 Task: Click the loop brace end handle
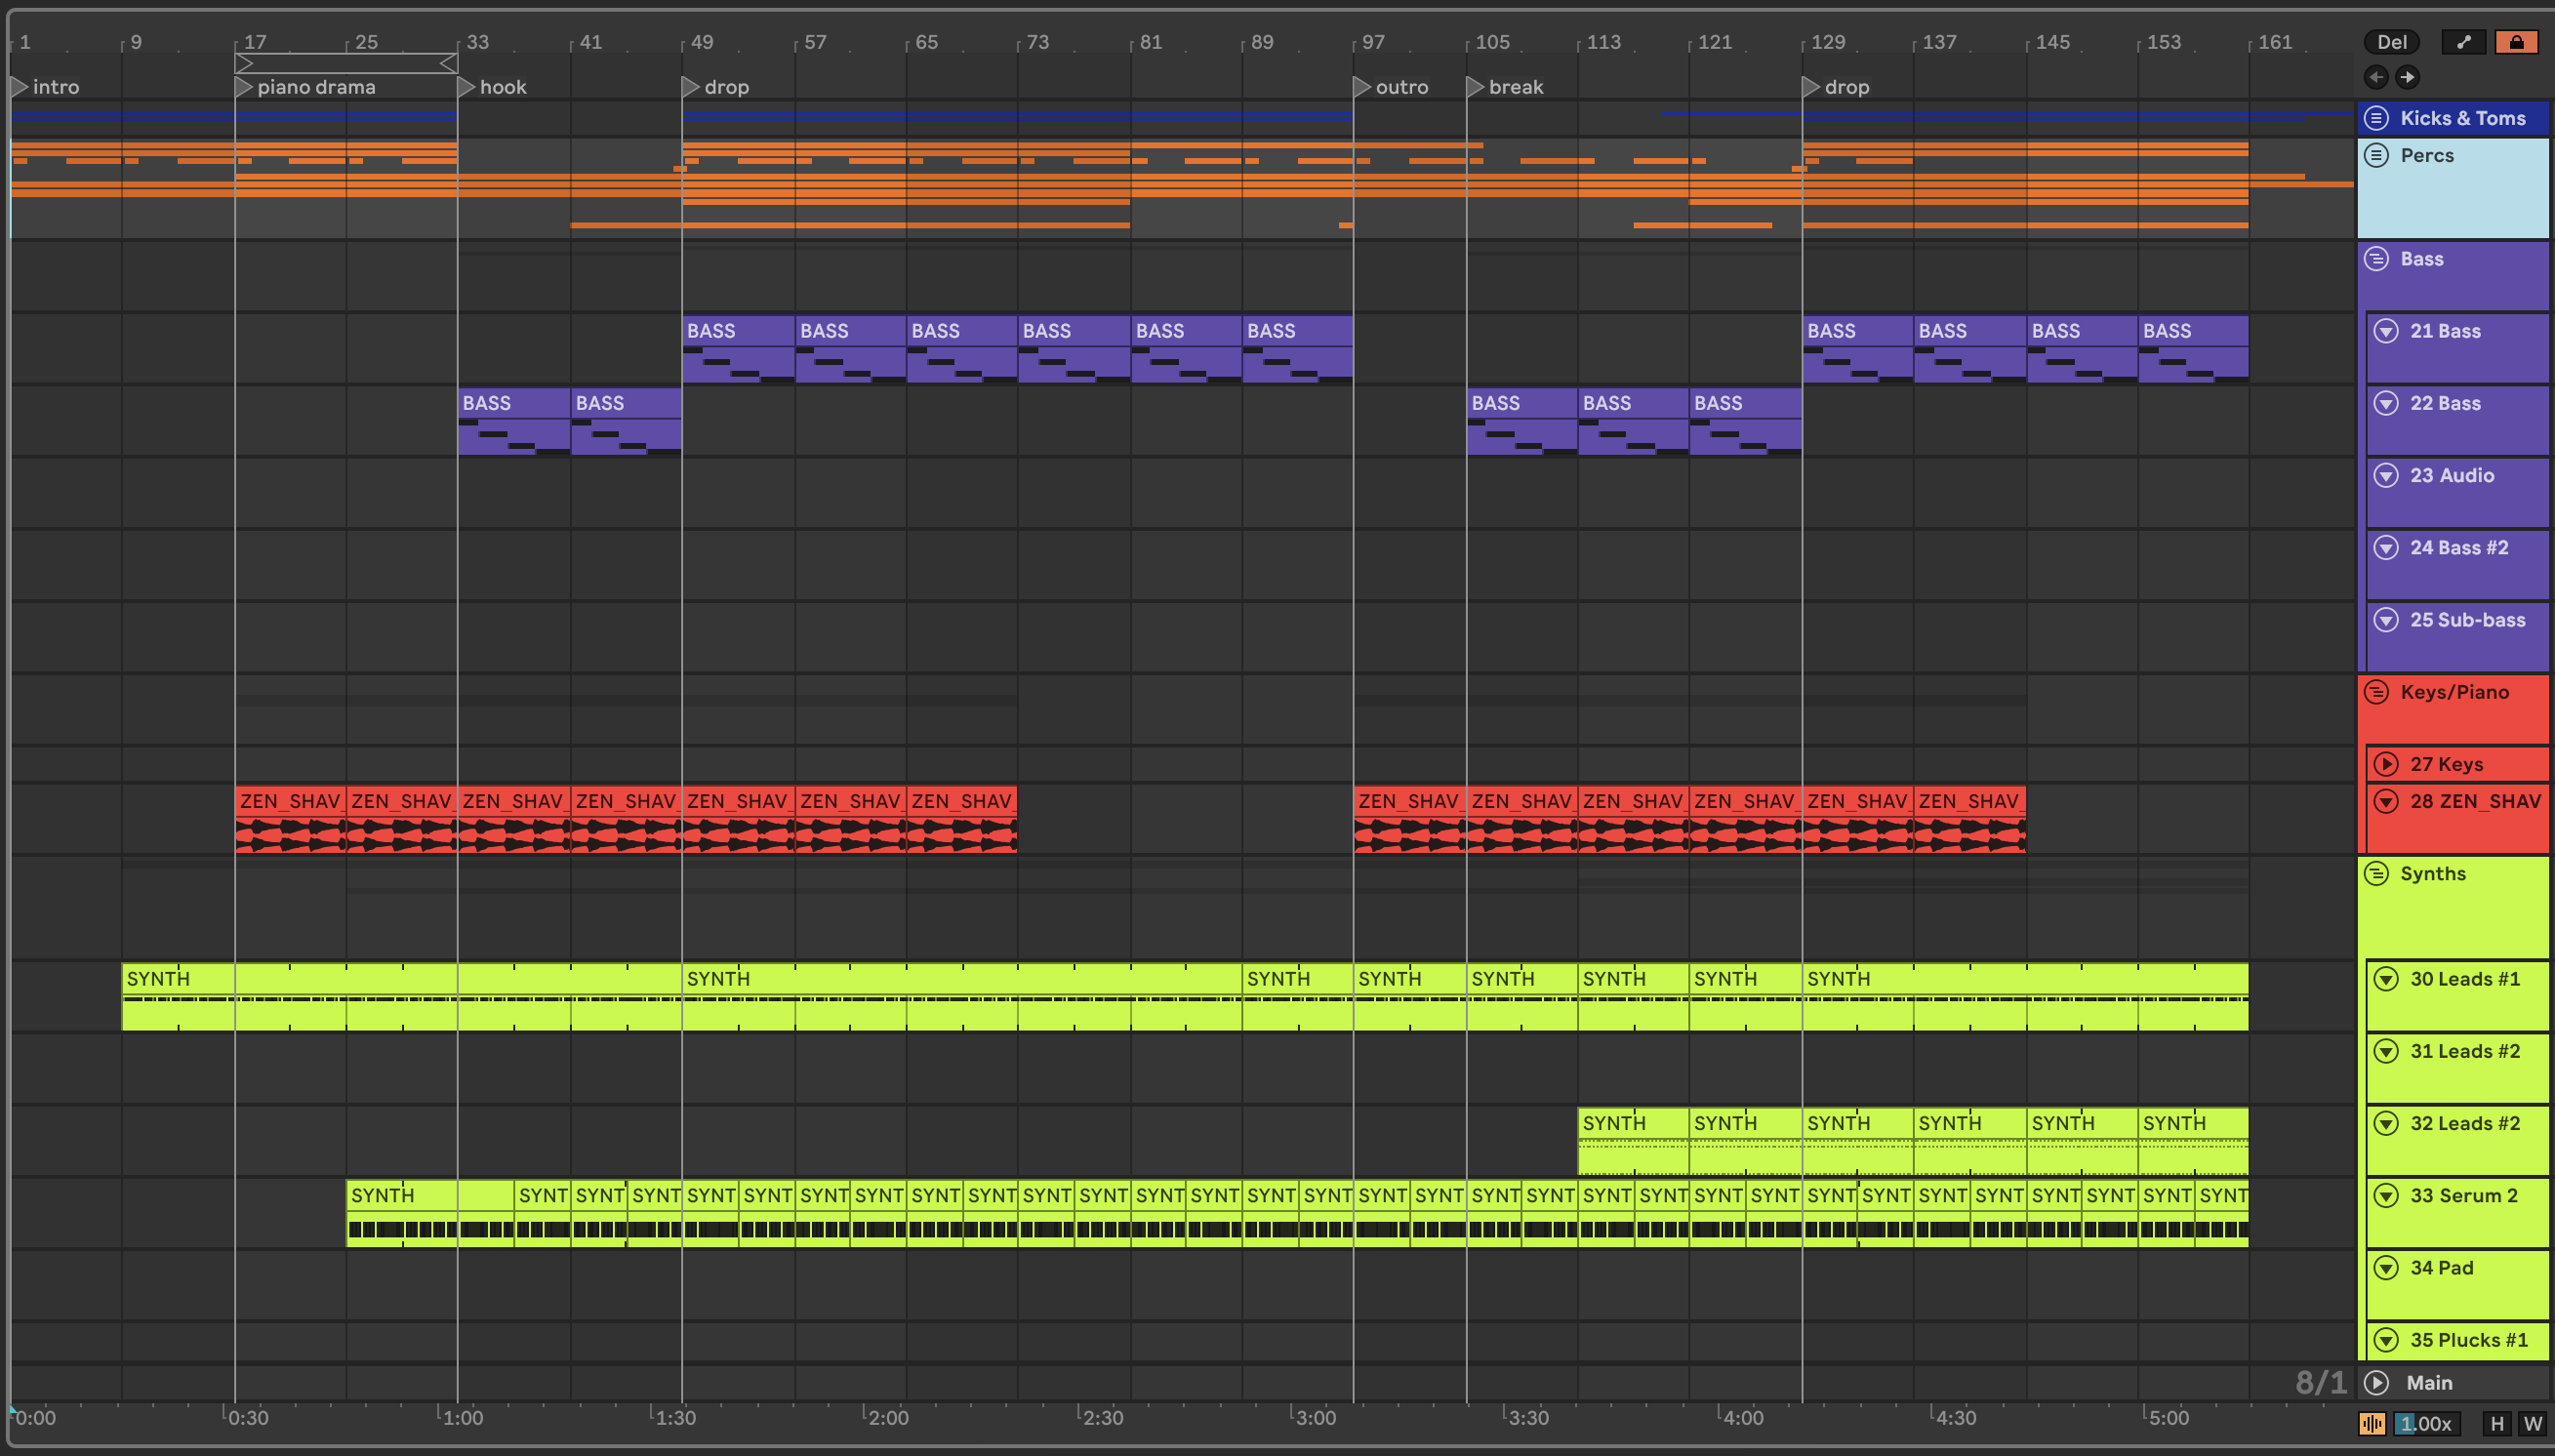coord(449,64)
